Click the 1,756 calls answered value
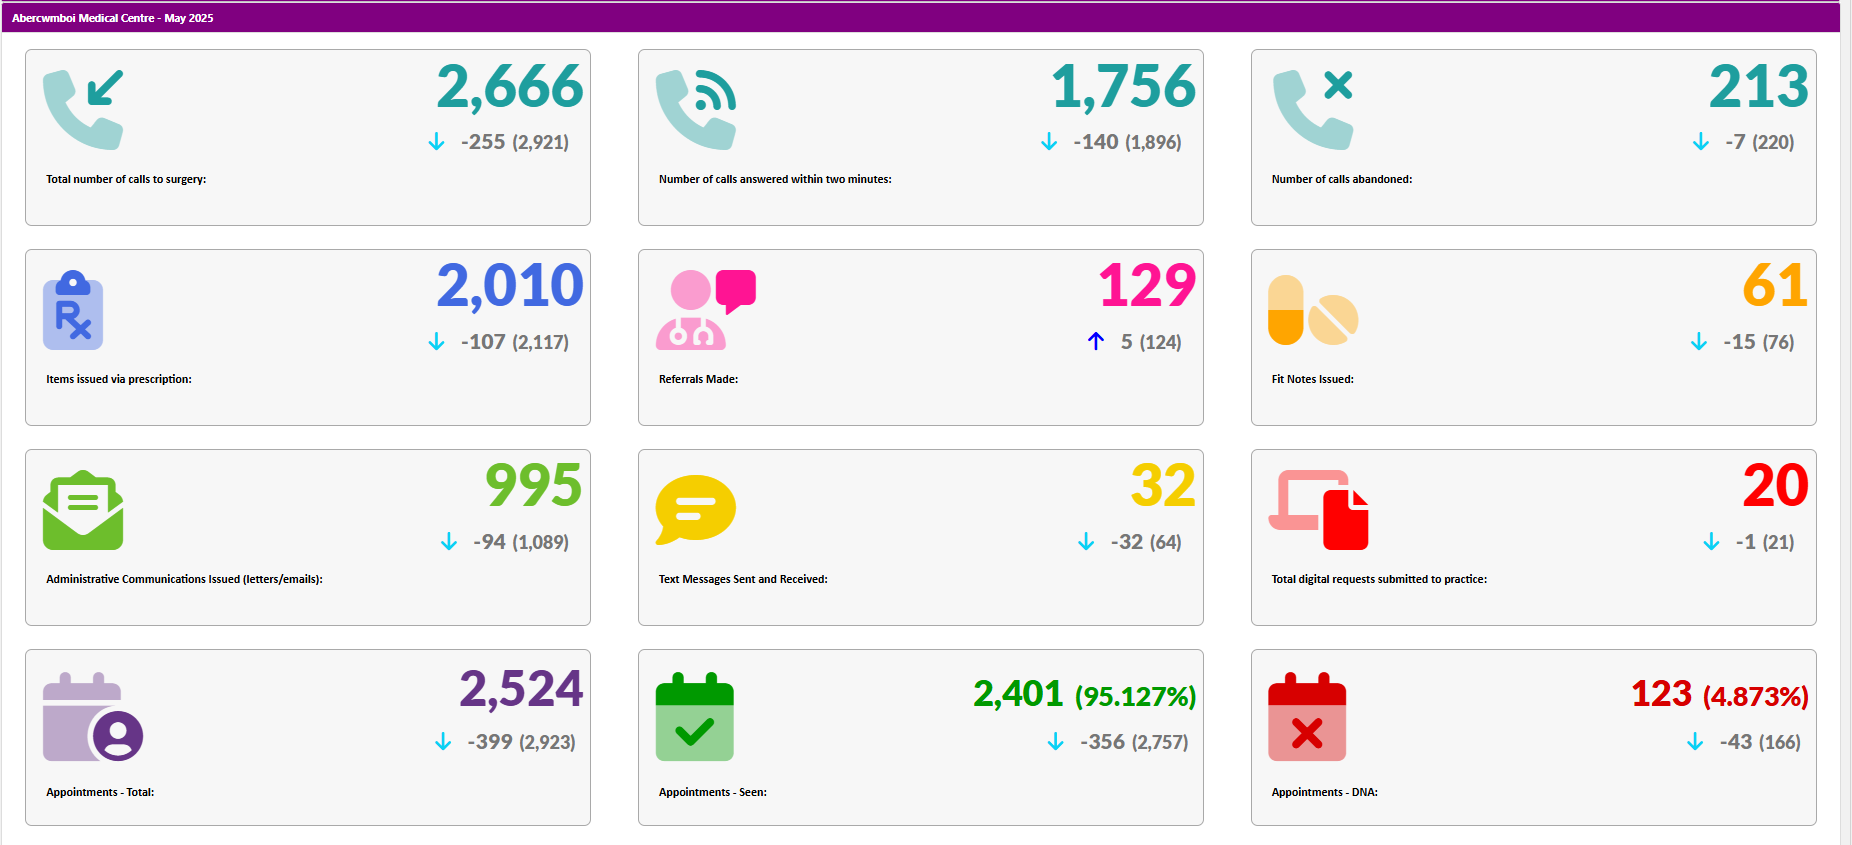Screen dimensions: 1852x845 point(1124,87)
